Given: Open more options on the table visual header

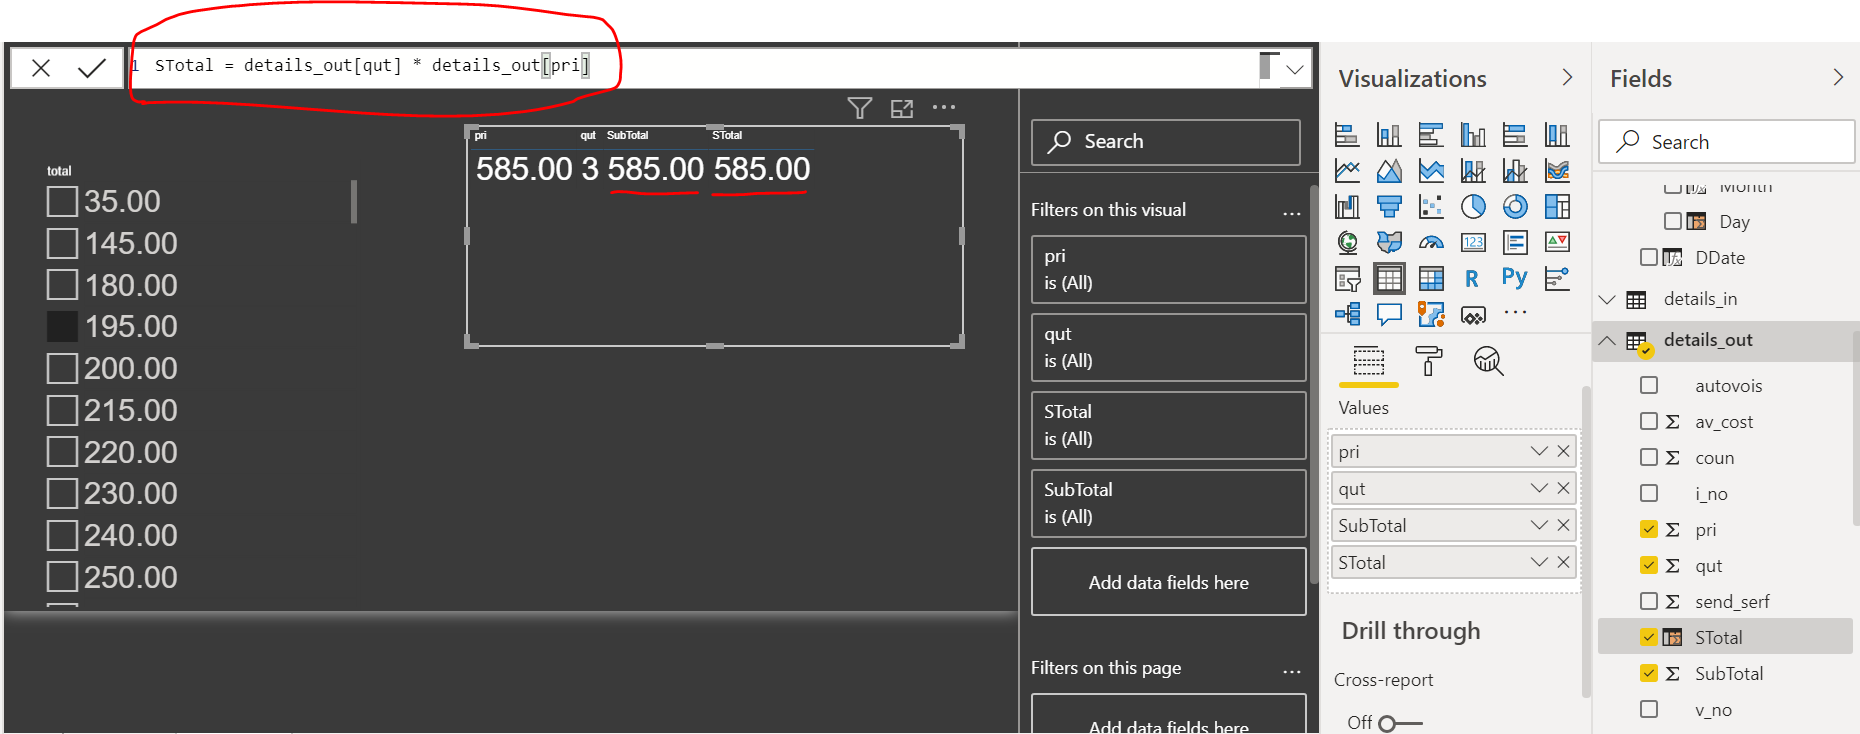Looking at the screenshot, I should coord(944,107).
